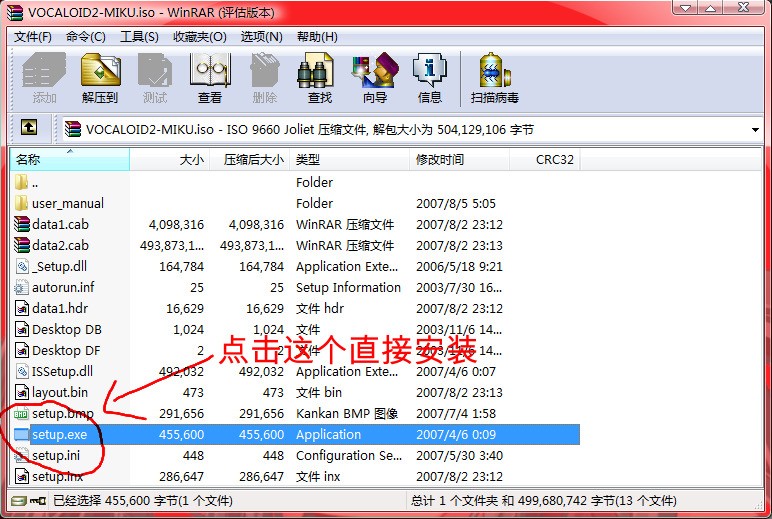Click the data1.cab archive icon

coord(22,224)
